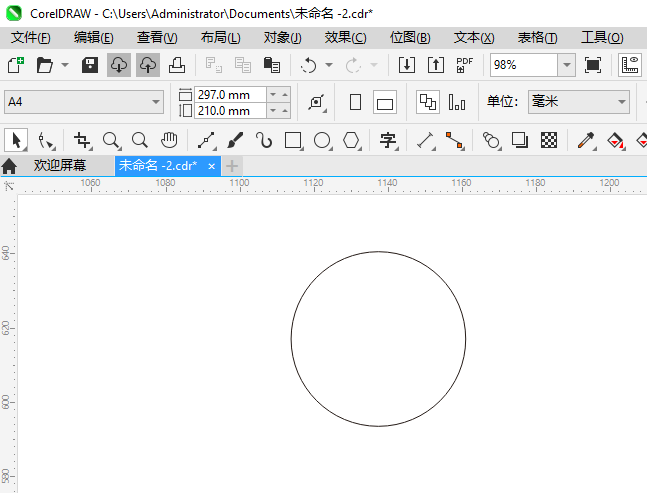Select the Text tool 字

[388, 140]
